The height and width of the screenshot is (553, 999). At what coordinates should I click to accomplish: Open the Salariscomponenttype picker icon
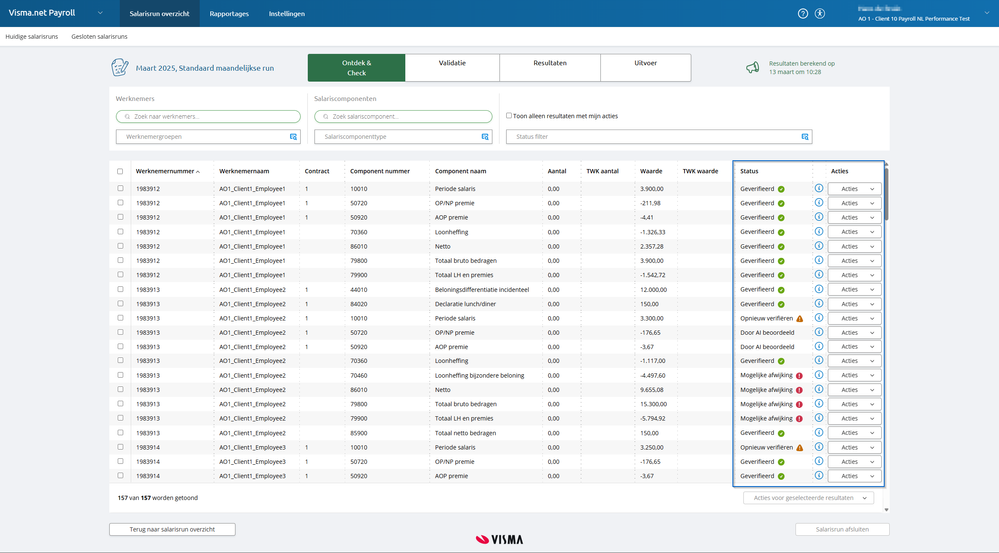(485, 137)
